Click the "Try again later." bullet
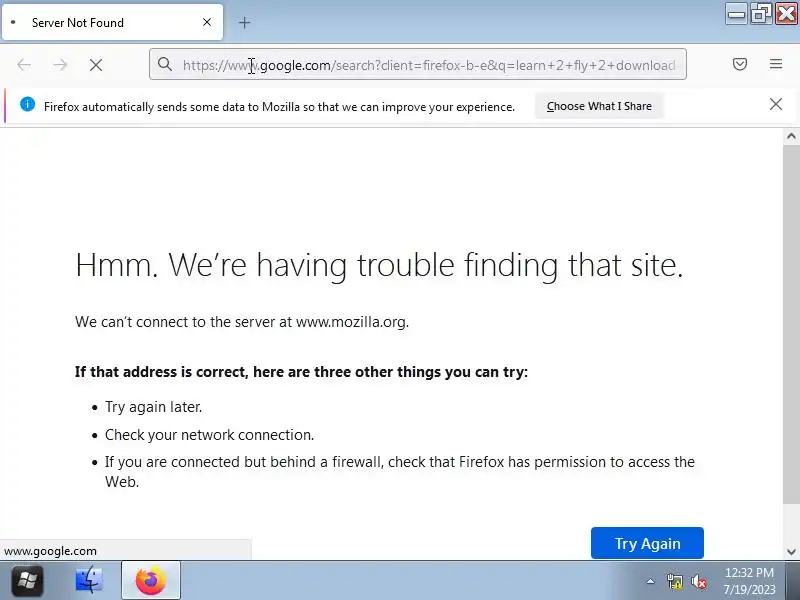The height and width of the screenshot is (600, 800). pos(154,407)
